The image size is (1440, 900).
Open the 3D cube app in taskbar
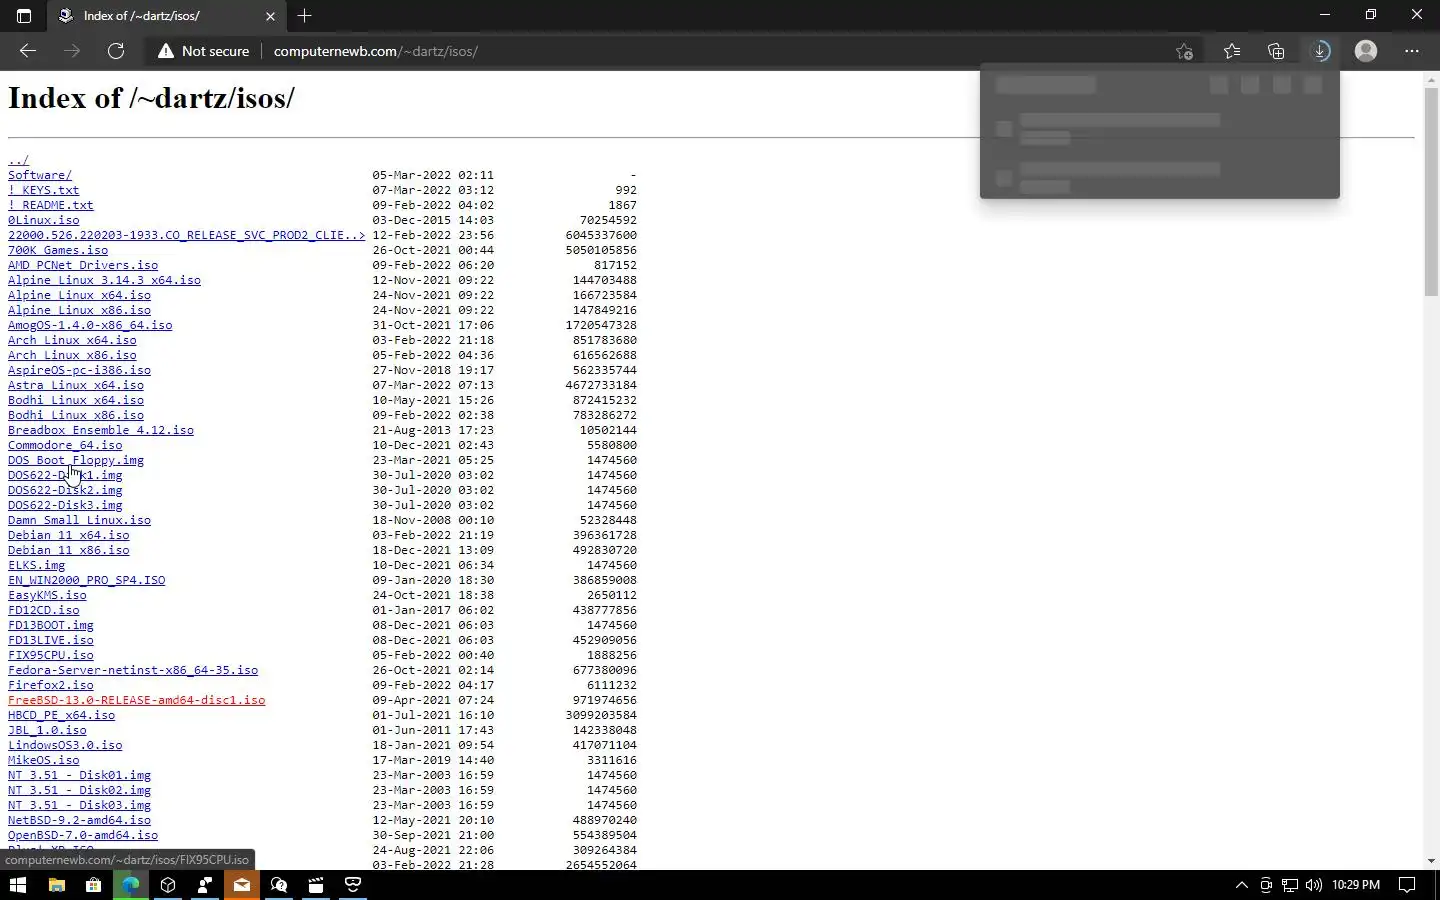[168, 885]
